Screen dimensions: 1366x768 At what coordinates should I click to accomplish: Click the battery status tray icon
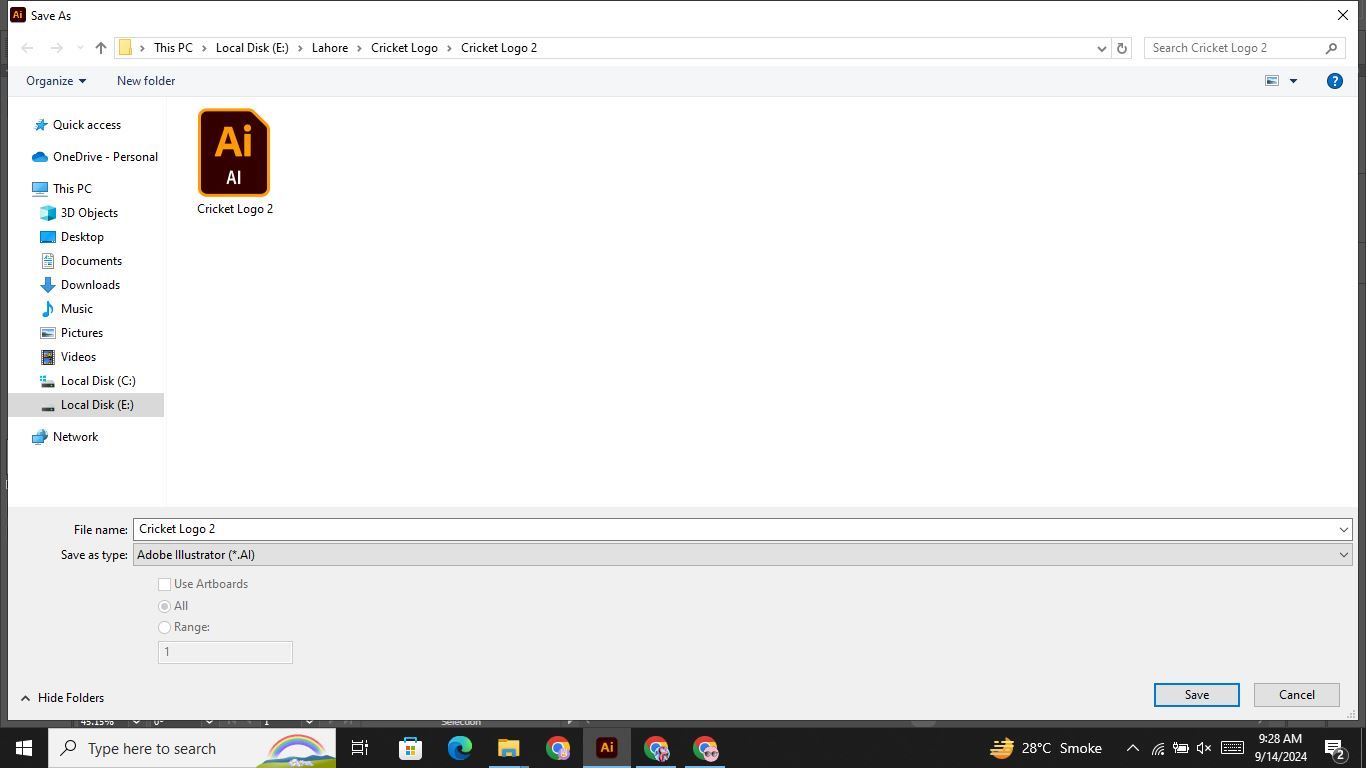(1180, 748)
